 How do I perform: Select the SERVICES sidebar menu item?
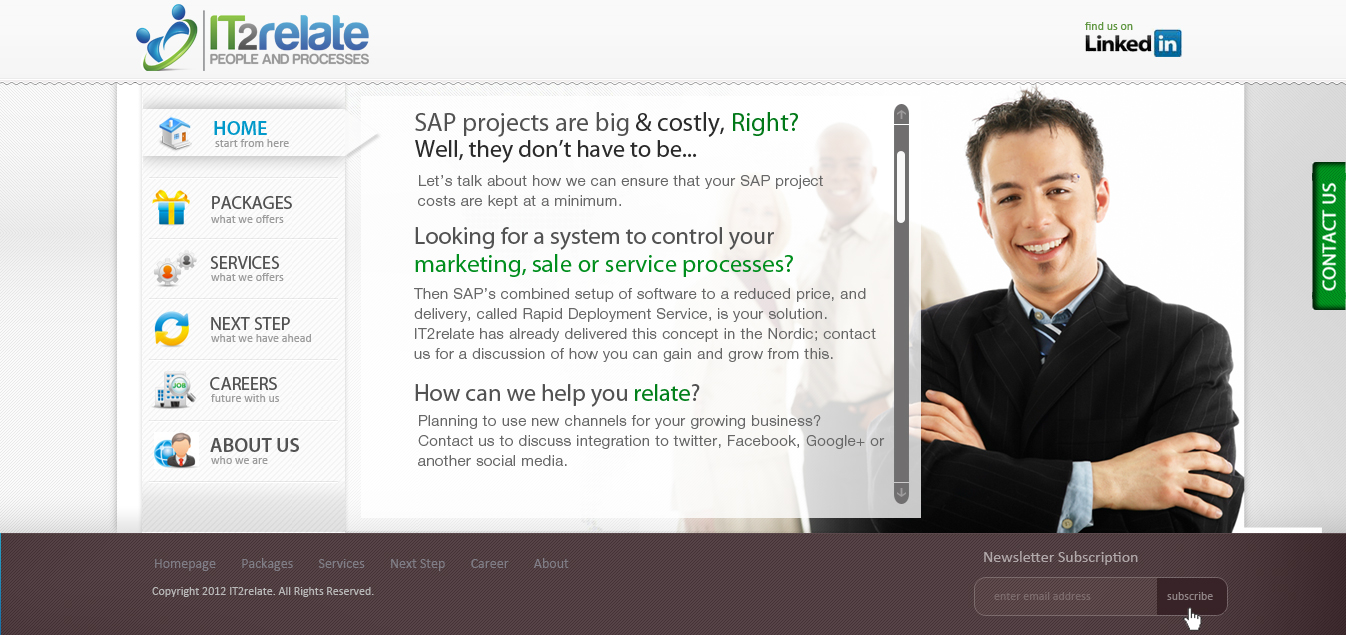click(x=246, y=268)
